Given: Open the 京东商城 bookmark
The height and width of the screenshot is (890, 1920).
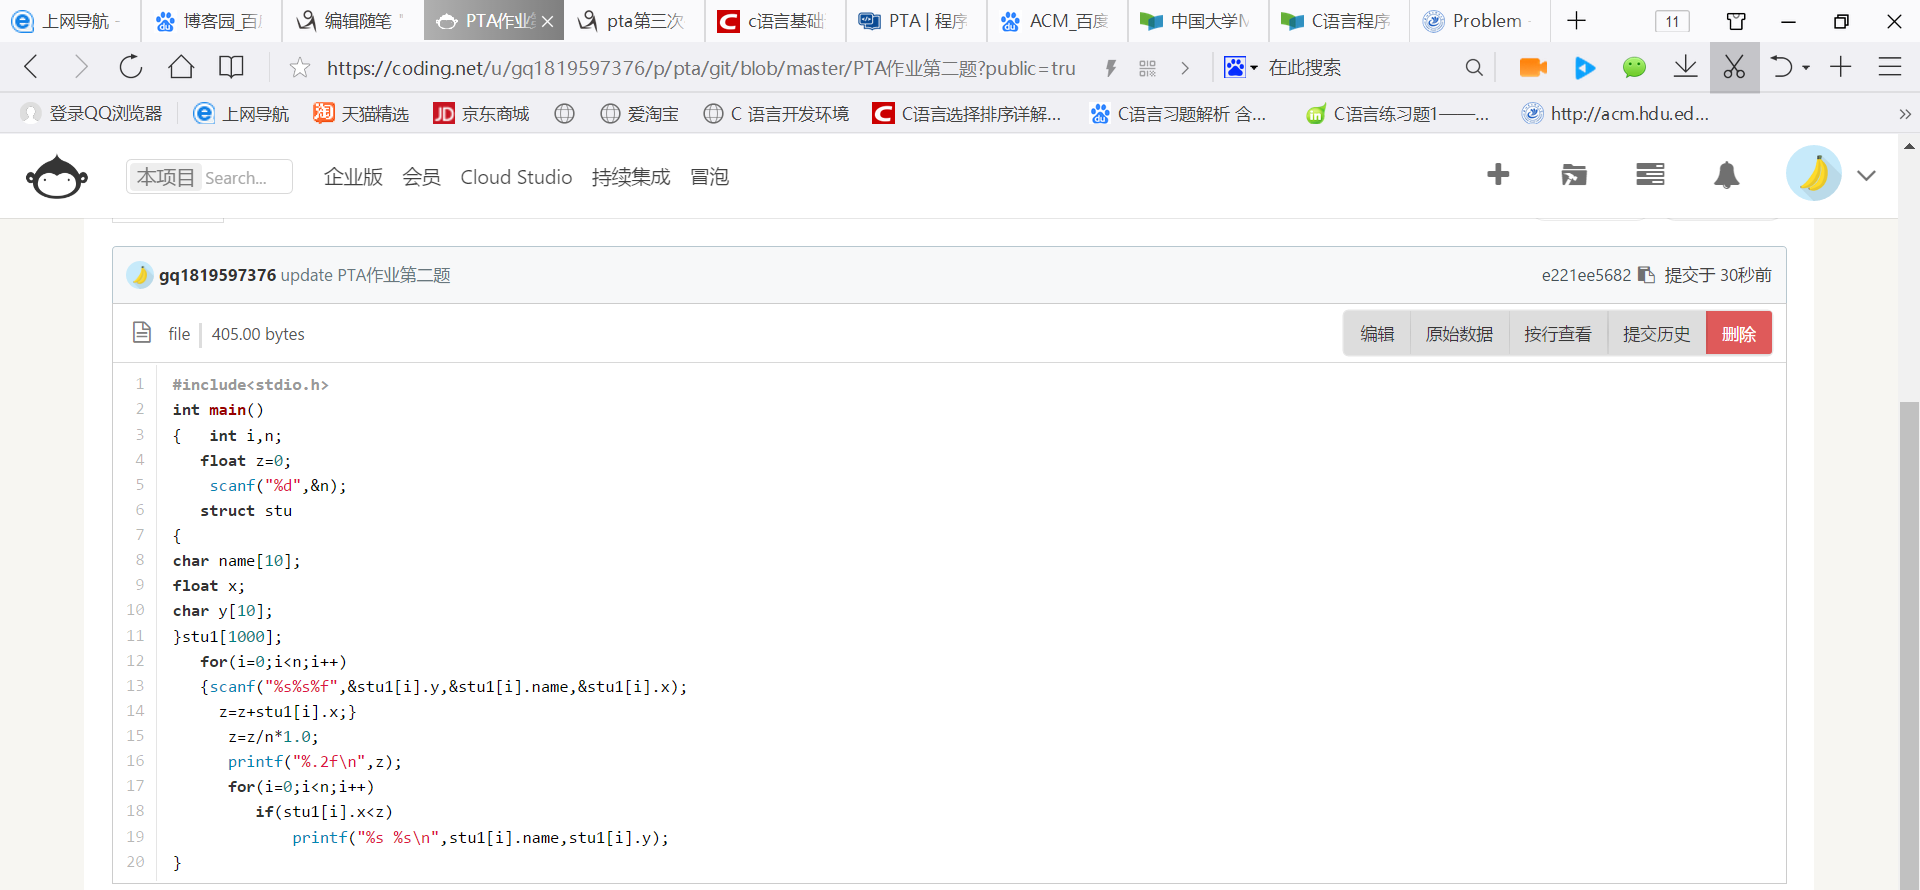Looking at the screenshot, I should [x=481, y=114].
